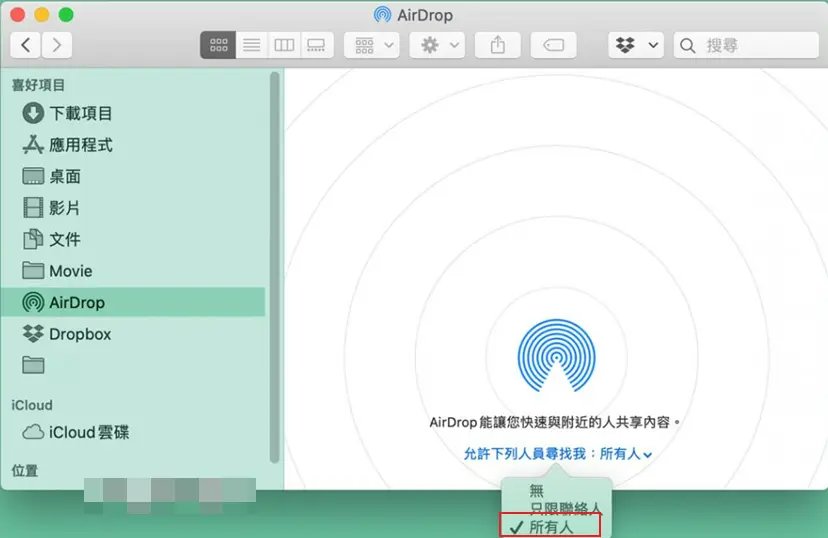This screenshot has width=828, height=538.
Task: Open the gear action menu
Action: click(437, 45)
